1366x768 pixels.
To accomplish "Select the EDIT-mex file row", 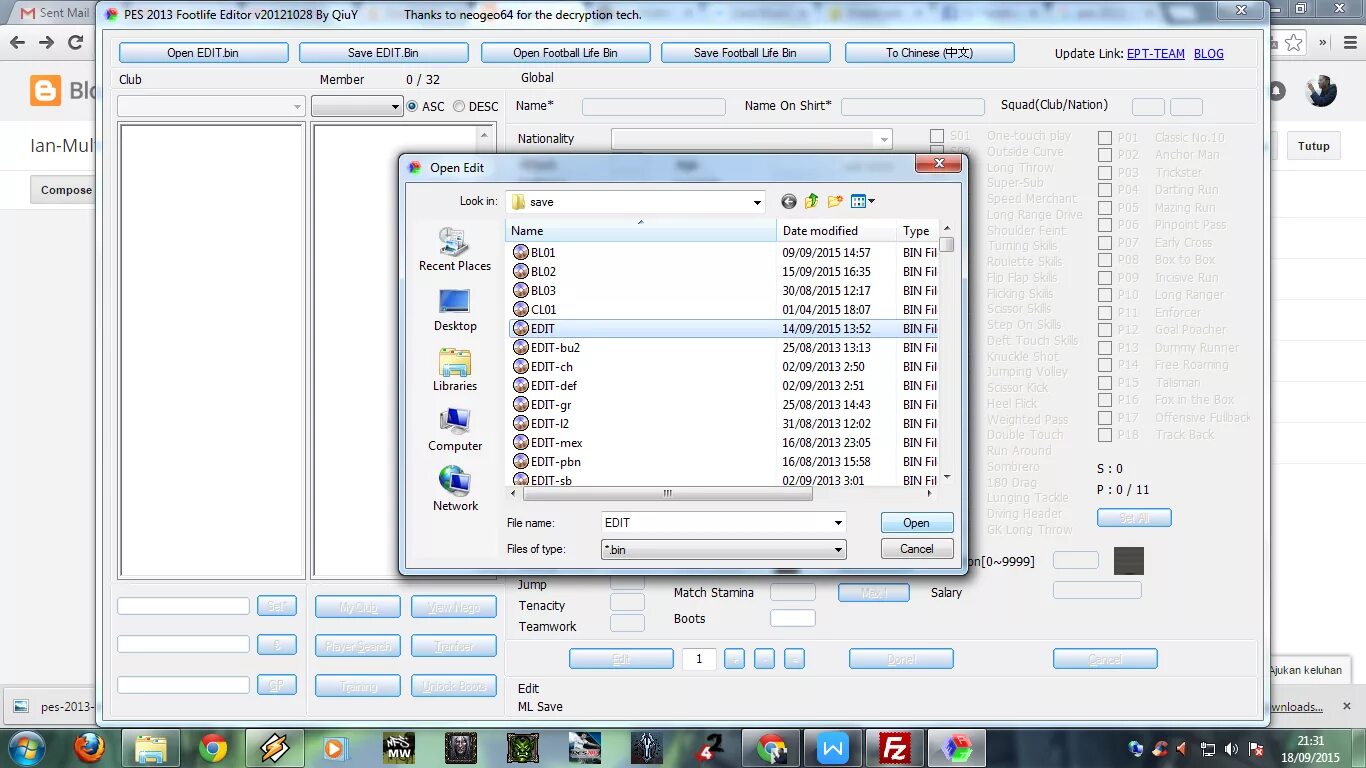I will 723,443.
